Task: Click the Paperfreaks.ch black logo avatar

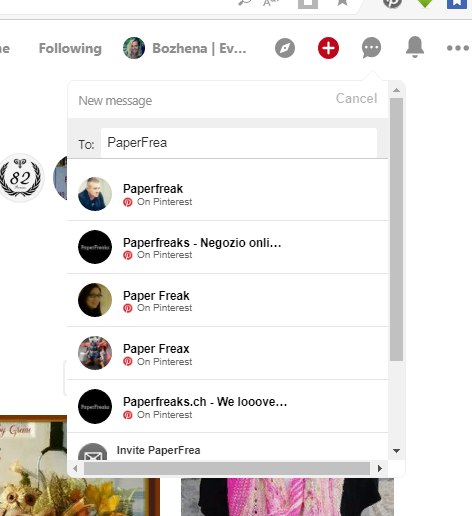Action: [x=95, y=406]
